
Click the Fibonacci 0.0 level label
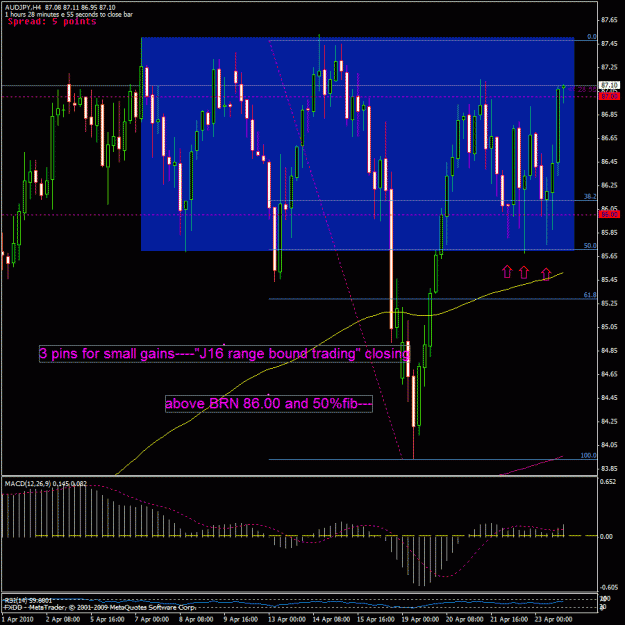click(592, 37)
